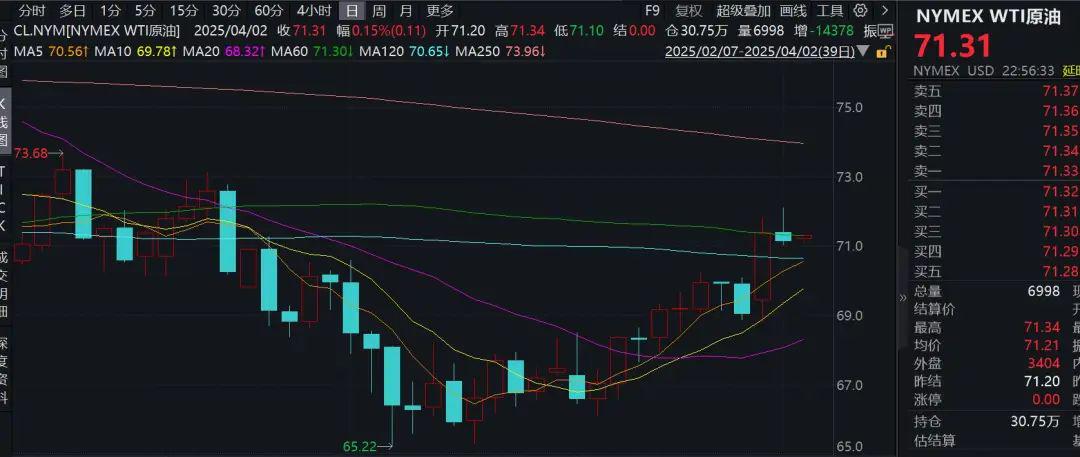Open the 画线 drawing tools

(793, 10)
